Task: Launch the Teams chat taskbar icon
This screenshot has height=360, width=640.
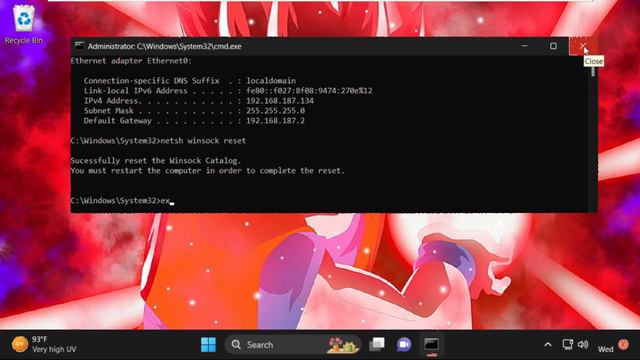Action: coord(404,344)
